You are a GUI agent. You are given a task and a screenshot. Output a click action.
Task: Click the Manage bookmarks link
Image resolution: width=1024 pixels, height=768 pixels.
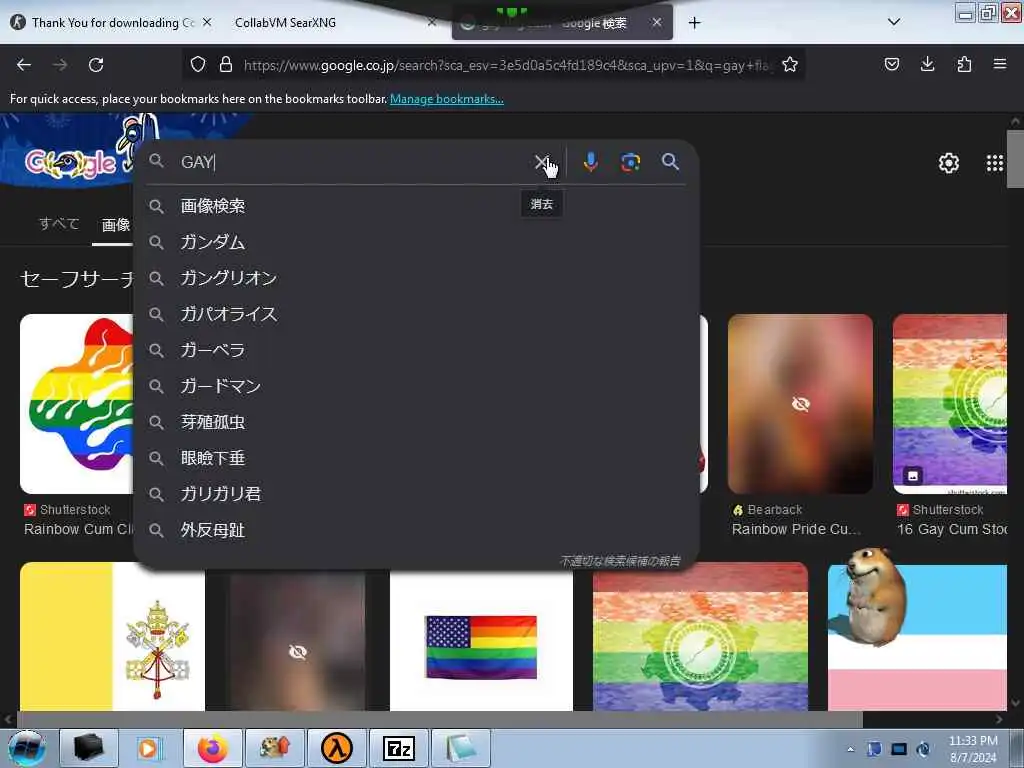click(447, 99)
